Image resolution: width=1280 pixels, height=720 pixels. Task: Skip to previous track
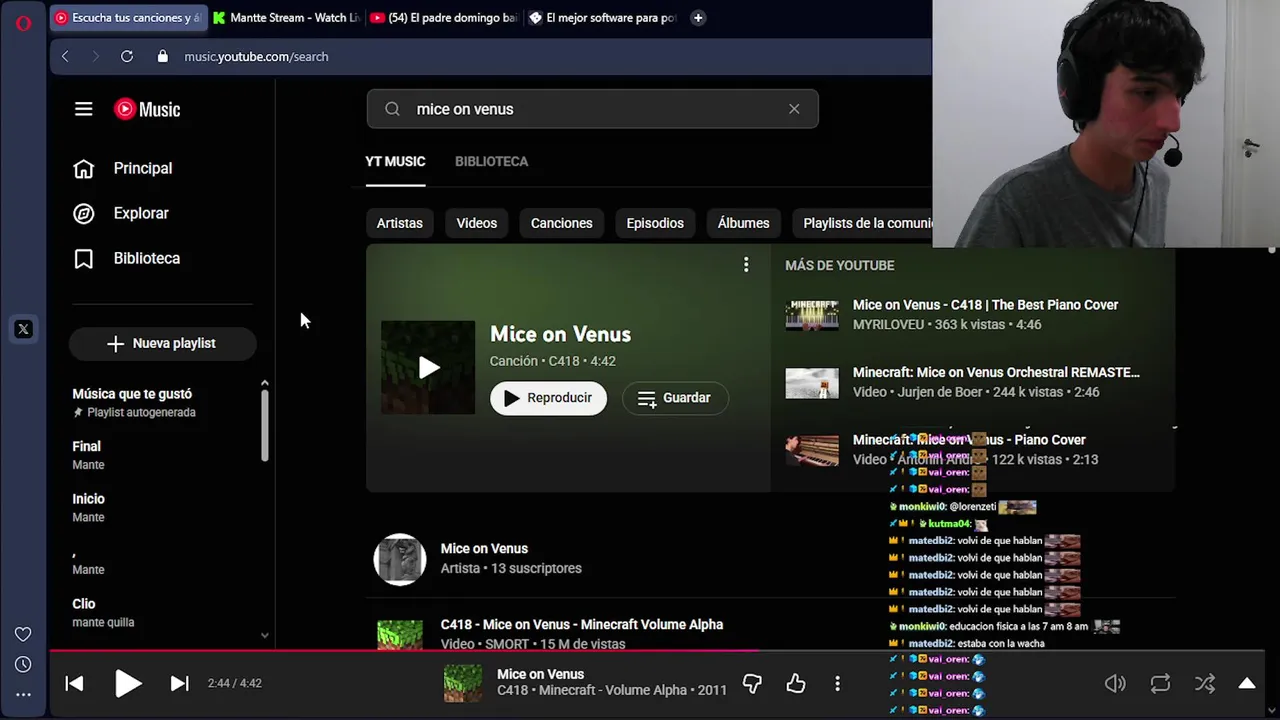(x=74, y=683)
